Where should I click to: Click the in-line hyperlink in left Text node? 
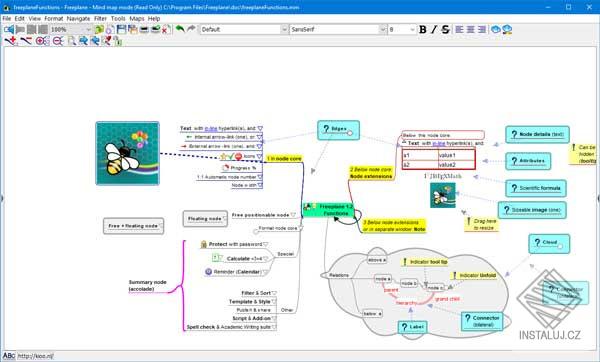click(211, 128)
